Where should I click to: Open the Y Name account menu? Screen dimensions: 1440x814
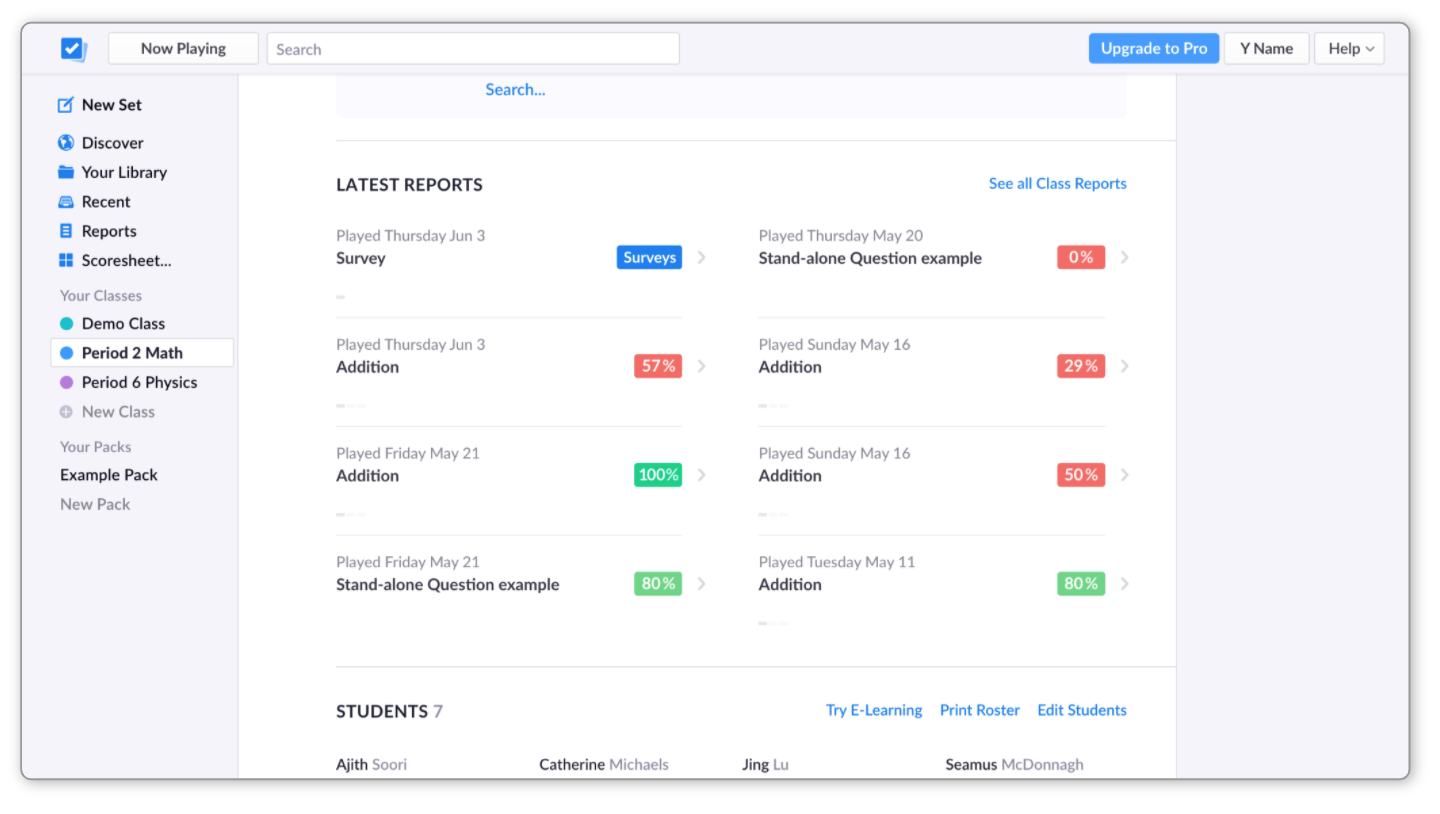(x=1266, y=48)
